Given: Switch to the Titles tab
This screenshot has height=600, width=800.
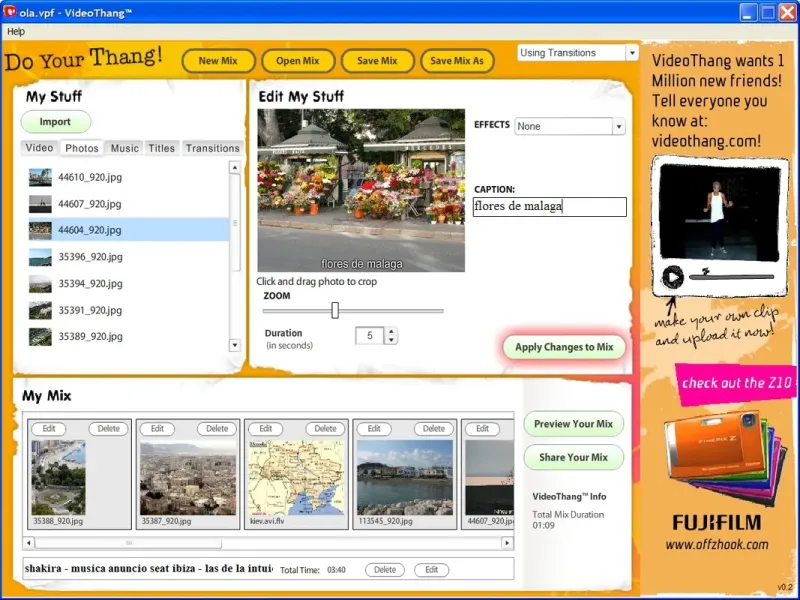Looking at the screenshot, I should (x=162, y=148).
